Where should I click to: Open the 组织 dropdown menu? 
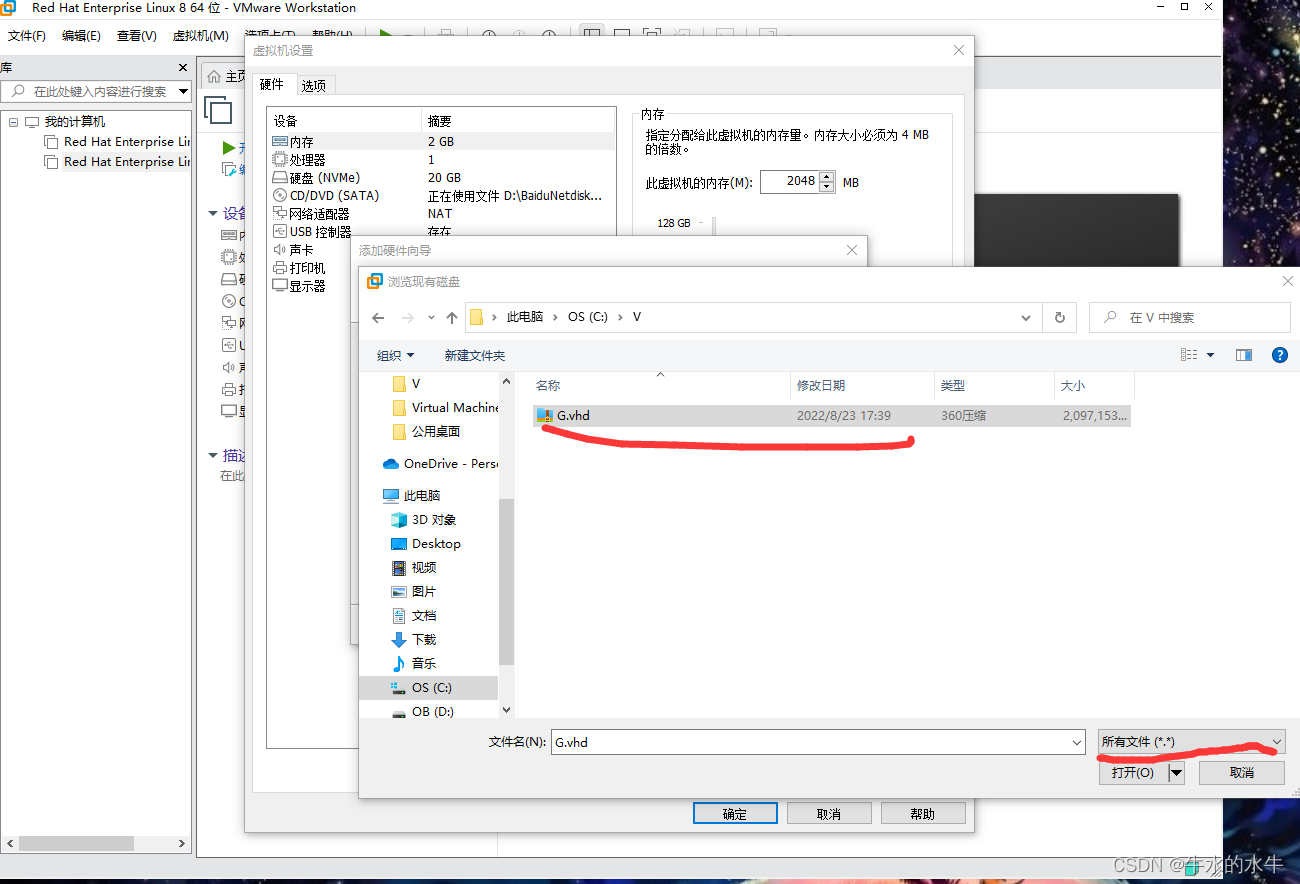(395, 356)
